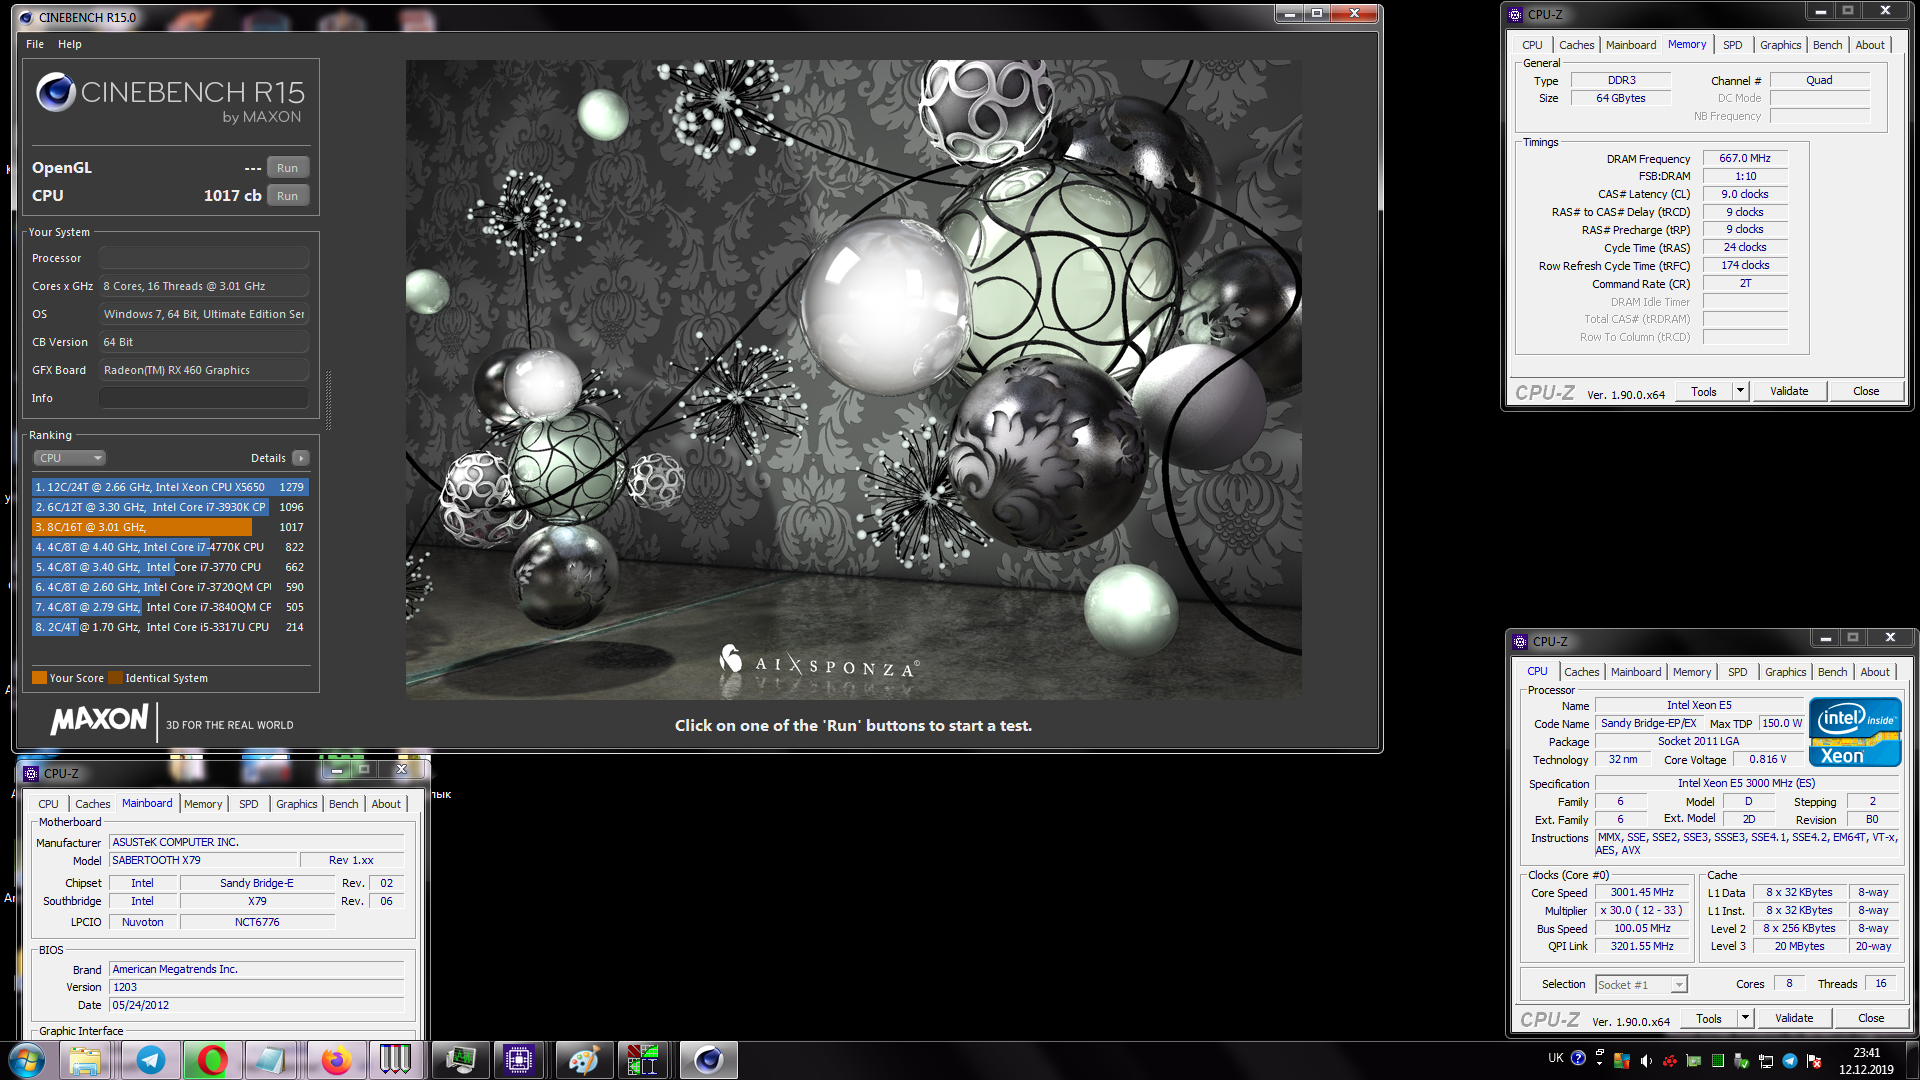Open Tools dropdown arrow in CPU tab window
The width and height of the screenshot is (1920, 1080).
[x=1745, y=1018]
